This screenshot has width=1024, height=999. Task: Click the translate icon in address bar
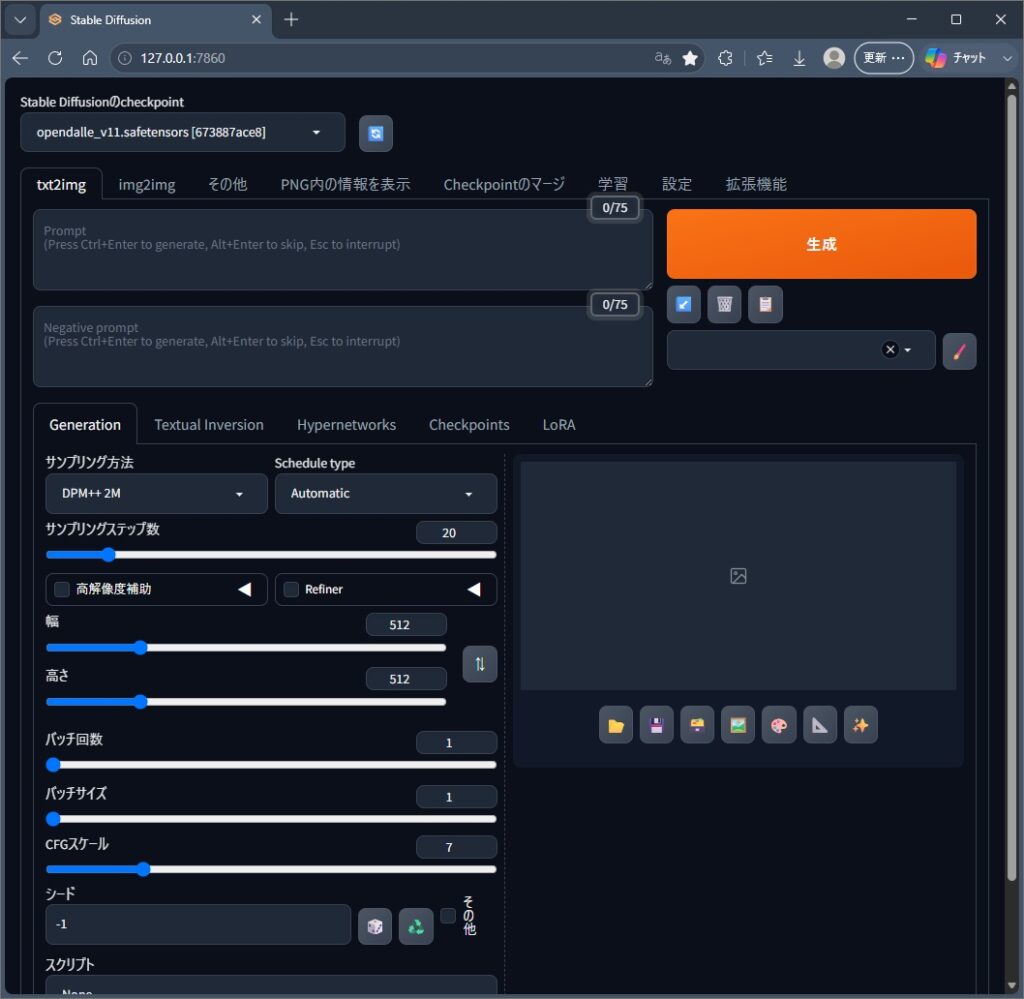[662, 58]
